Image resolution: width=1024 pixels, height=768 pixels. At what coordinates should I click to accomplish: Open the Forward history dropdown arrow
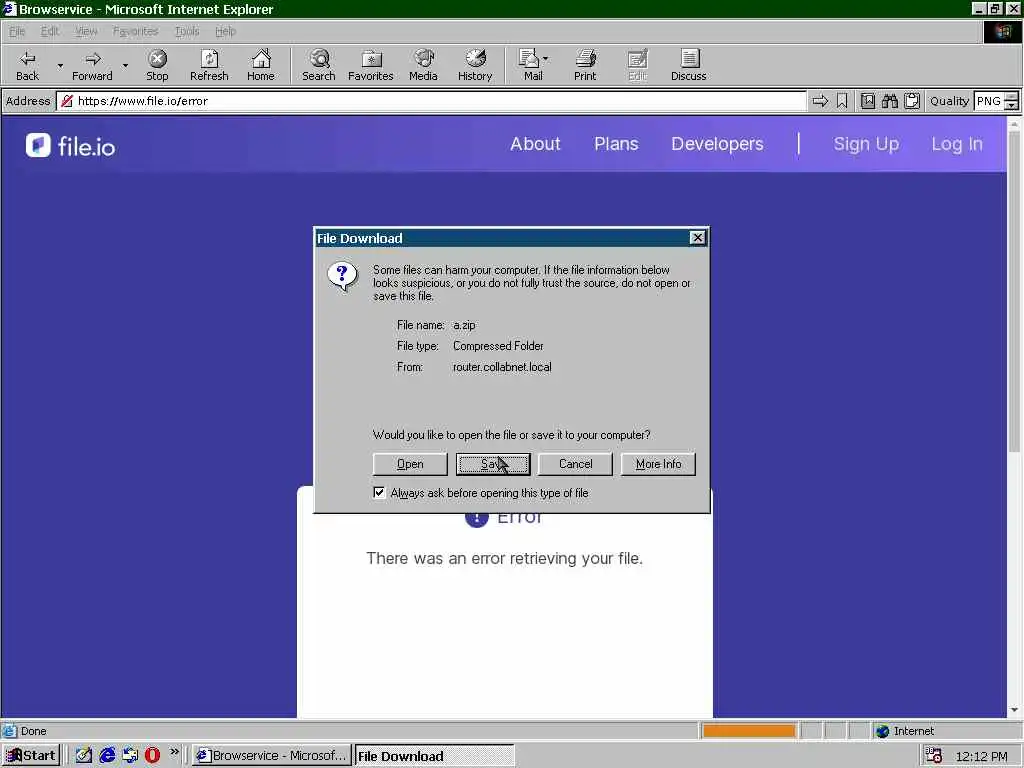pyautogui.click(x=125, y=65)
